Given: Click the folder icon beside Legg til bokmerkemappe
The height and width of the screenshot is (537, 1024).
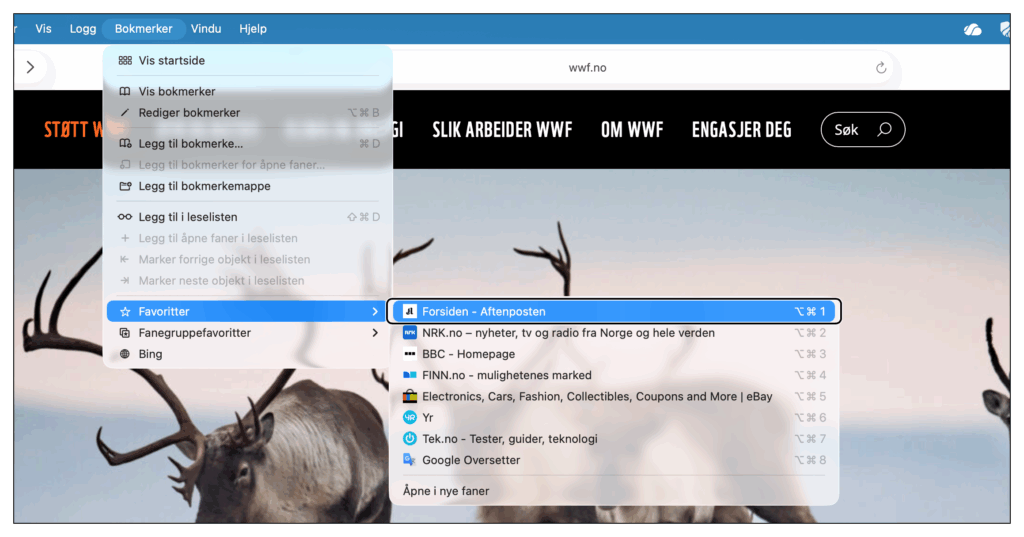Looking at the screenshot, I should tap(125, 186).
